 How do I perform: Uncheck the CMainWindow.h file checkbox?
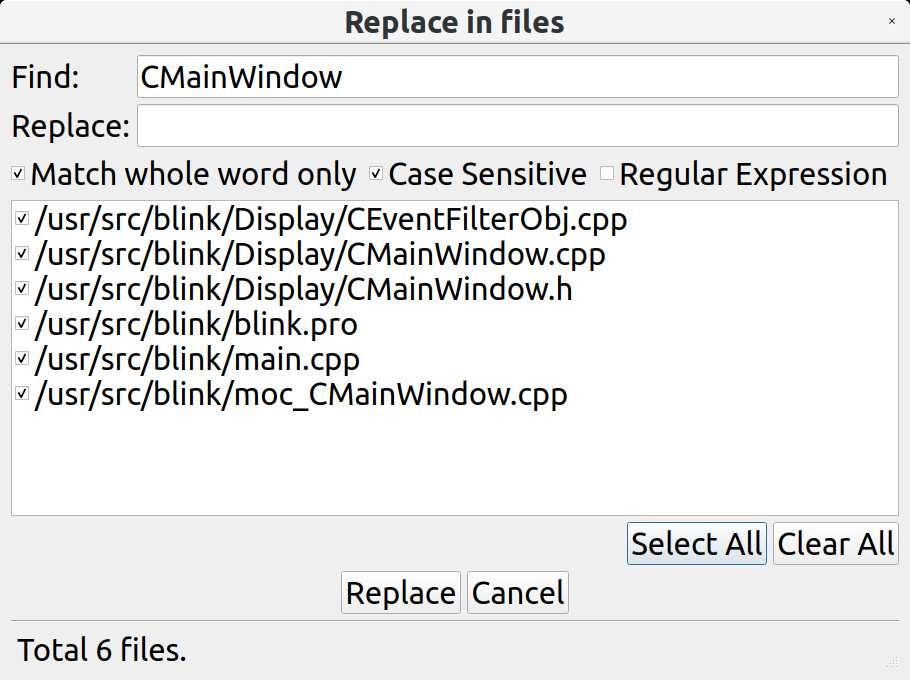(22, 289)
